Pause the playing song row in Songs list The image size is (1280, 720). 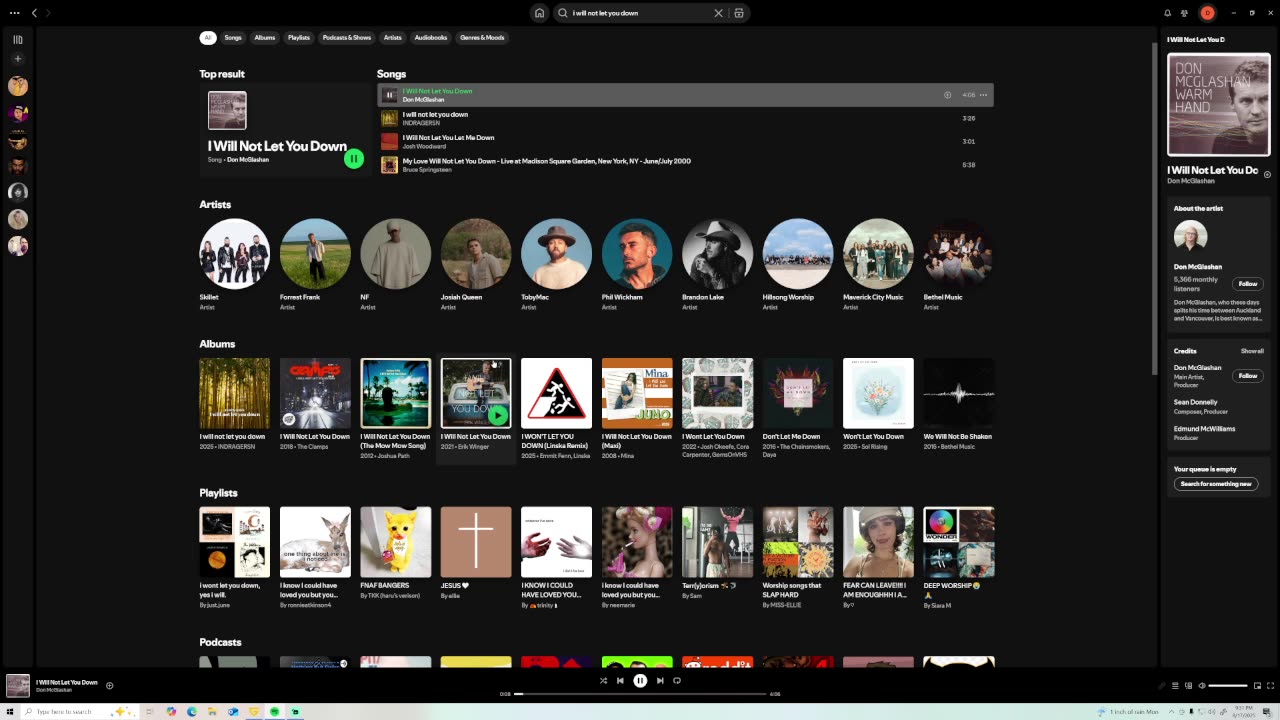pyautogui.click(x=390, y=95)
